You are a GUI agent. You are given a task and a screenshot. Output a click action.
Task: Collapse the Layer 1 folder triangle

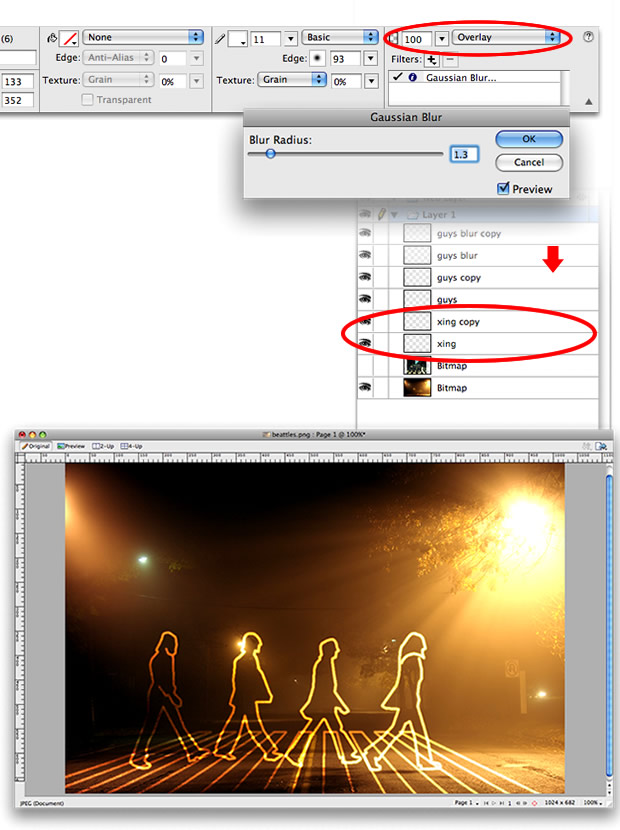[394, 214]
